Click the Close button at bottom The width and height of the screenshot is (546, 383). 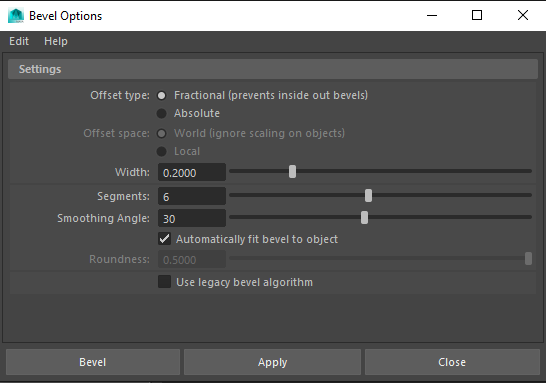452,362
